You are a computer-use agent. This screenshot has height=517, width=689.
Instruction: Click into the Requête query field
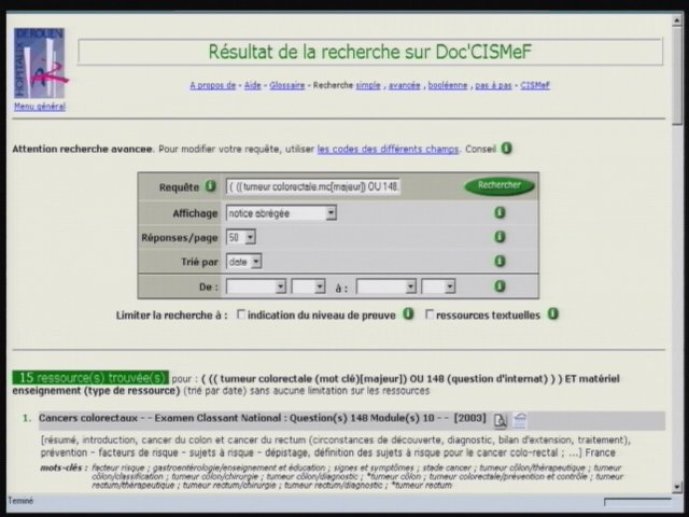point(313,187)
